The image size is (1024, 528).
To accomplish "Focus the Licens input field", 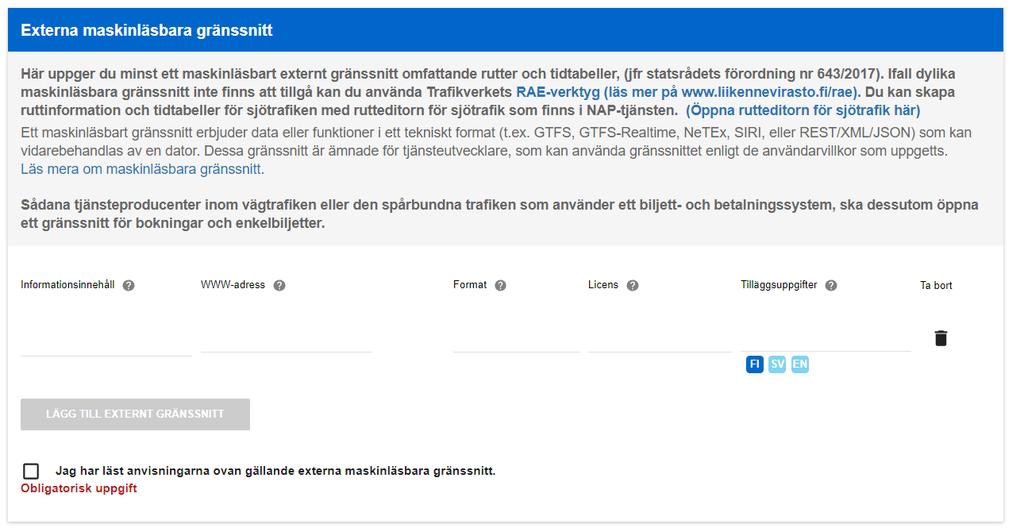I will pyautogui.click(x=660, y=340).
